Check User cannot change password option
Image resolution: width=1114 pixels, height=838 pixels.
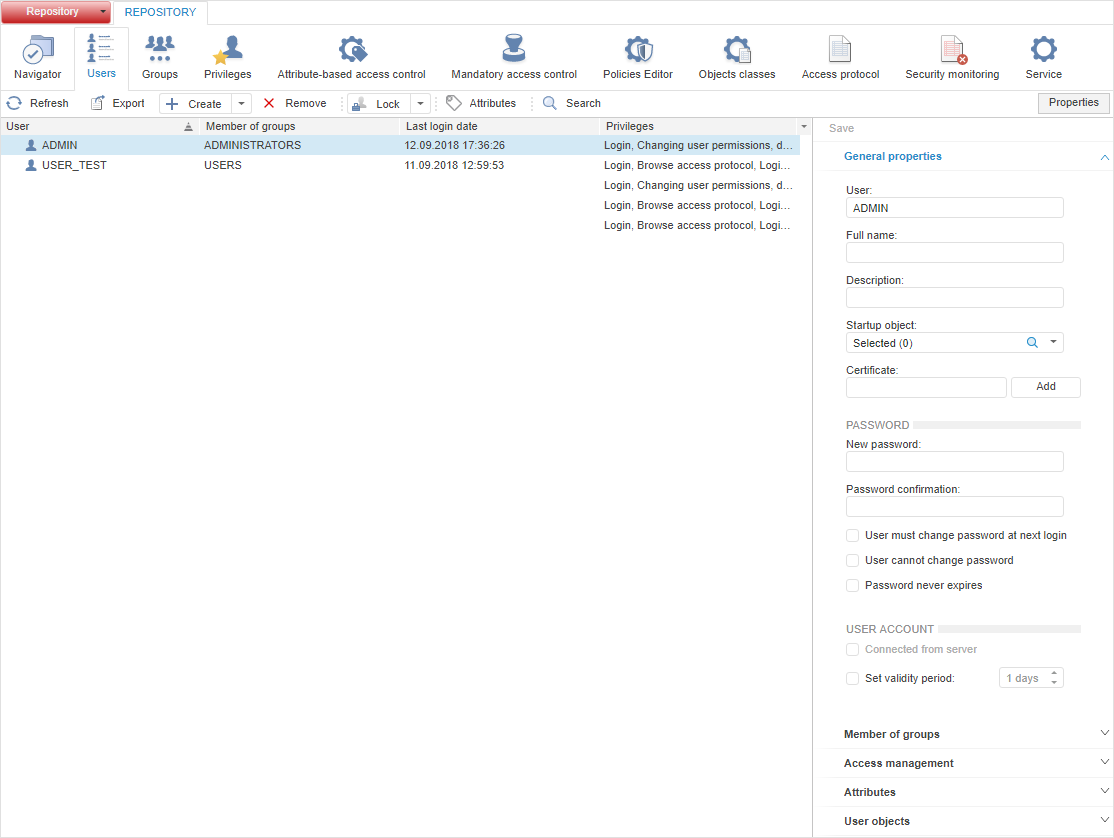853,561
